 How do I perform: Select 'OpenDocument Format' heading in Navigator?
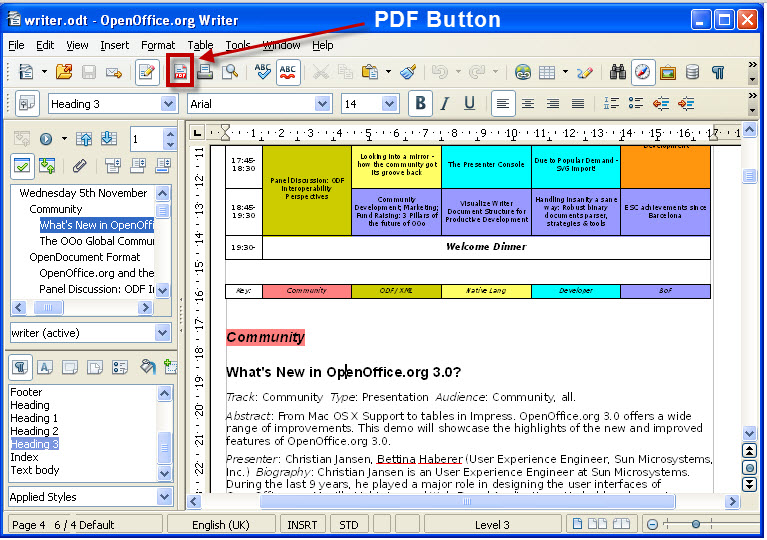click(x=85, y=257)
